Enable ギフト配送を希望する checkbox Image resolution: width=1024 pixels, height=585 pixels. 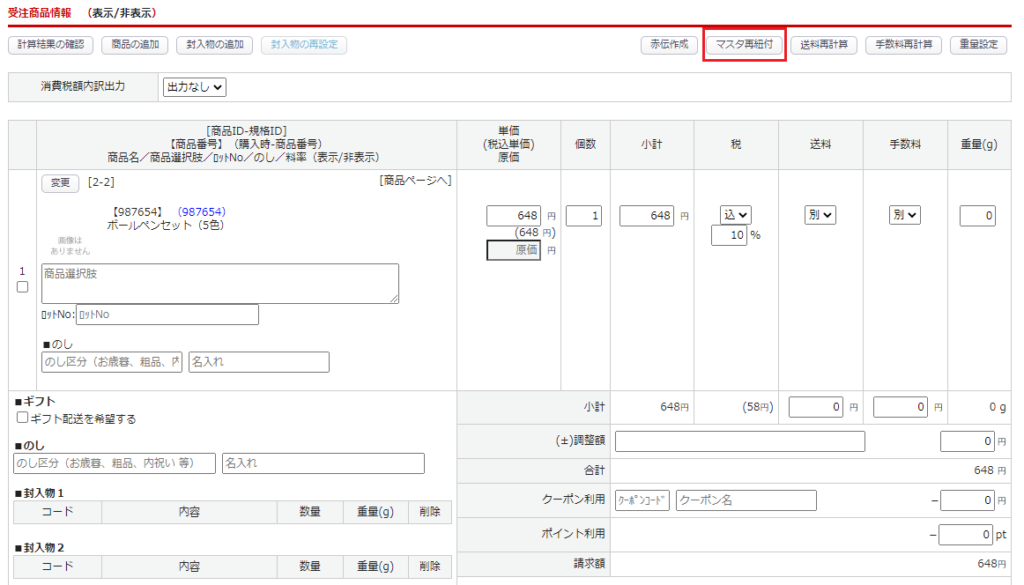point(22,418)
